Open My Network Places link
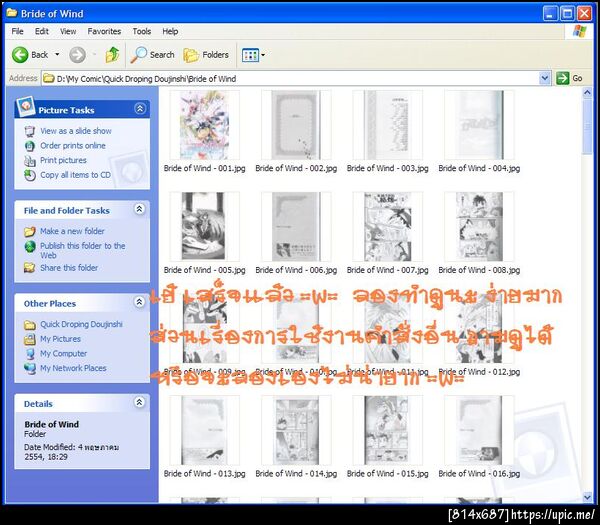The image size is (600, 525). coord(73,368)
